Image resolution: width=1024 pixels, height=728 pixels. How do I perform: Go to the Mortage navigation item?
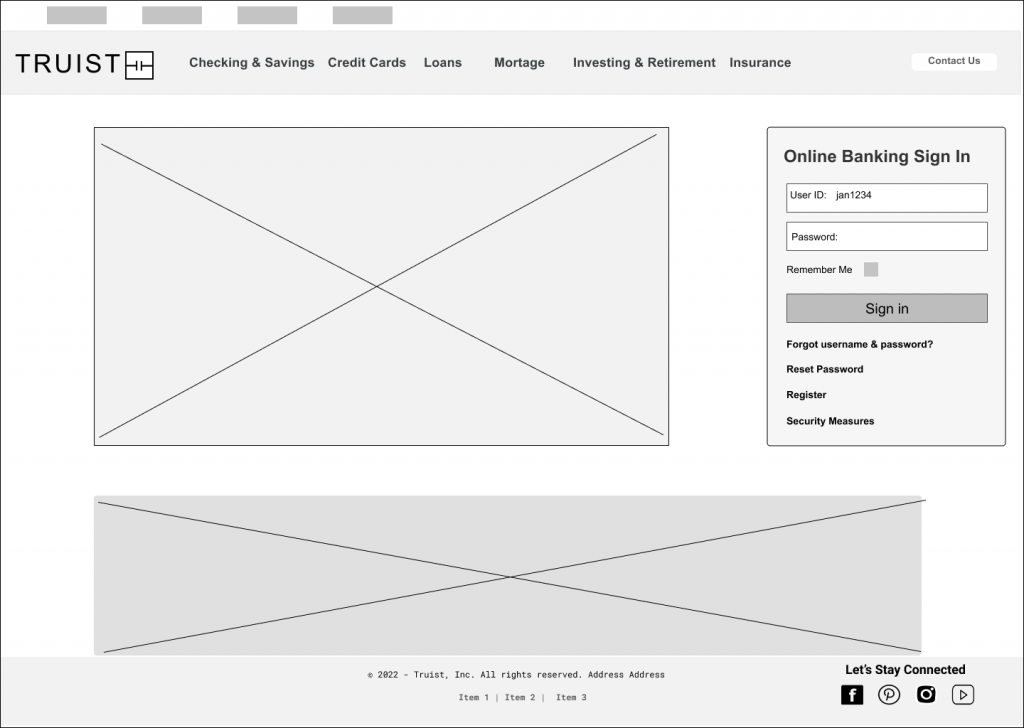[519, 62]
